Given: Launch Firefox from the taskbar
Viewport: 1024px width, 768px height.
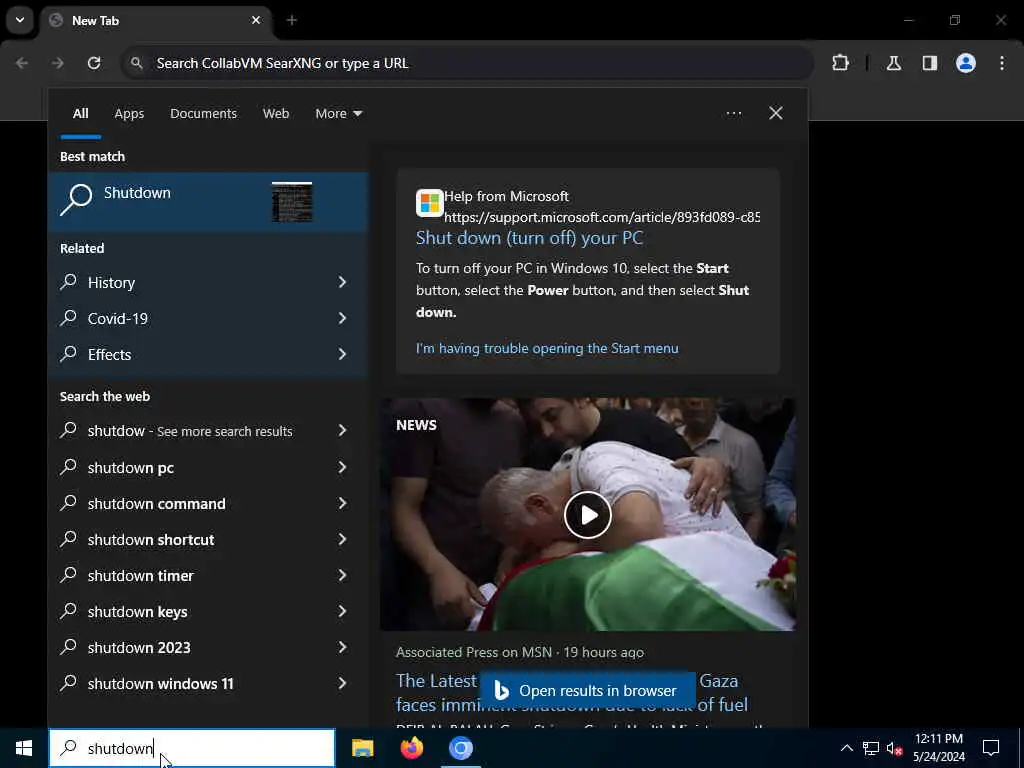Looking at the screenshot, I should pyautogui.click(x=411, y=748).
